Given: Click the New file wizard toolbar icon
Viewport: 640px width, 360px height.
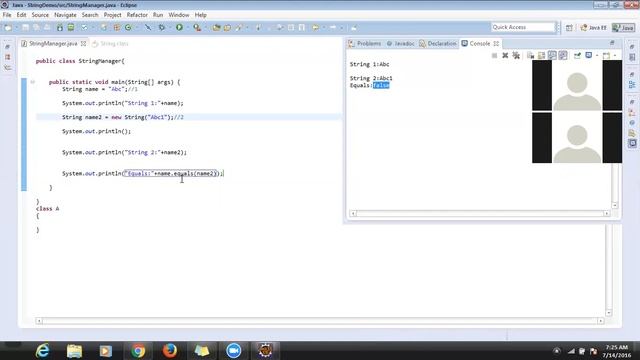Looking at the screenshot, I should [x=8, y=27].
